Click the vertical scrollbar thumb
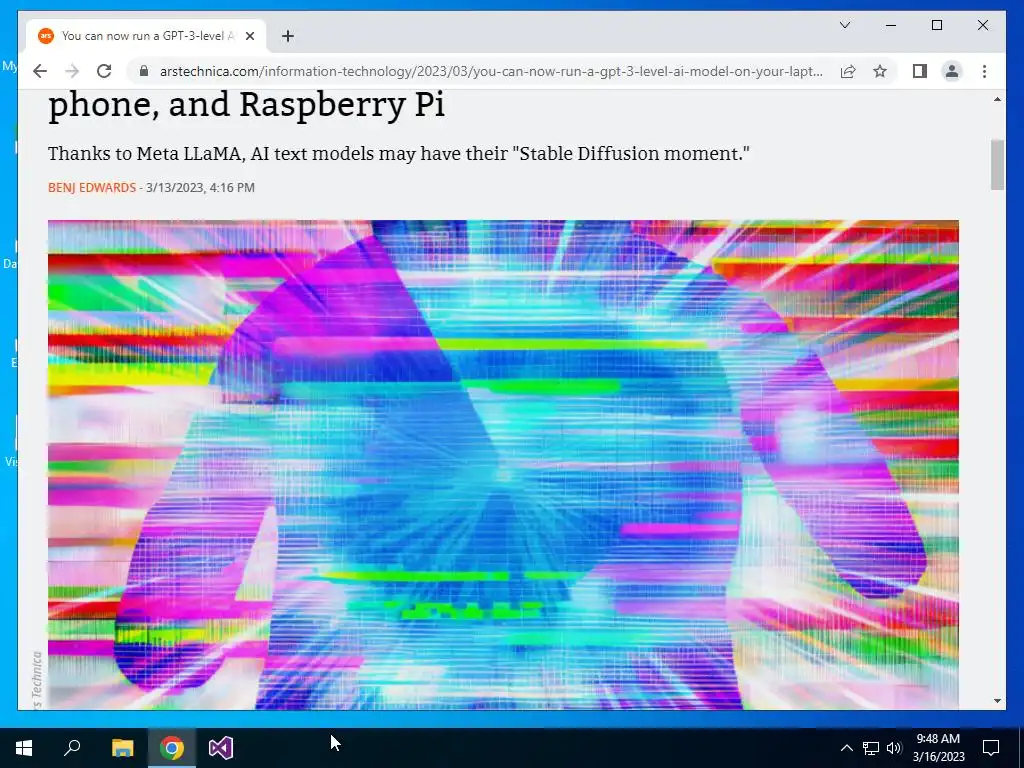Image resolution: width=1024 pixels, height=768 pixels. tap(997, 165)
